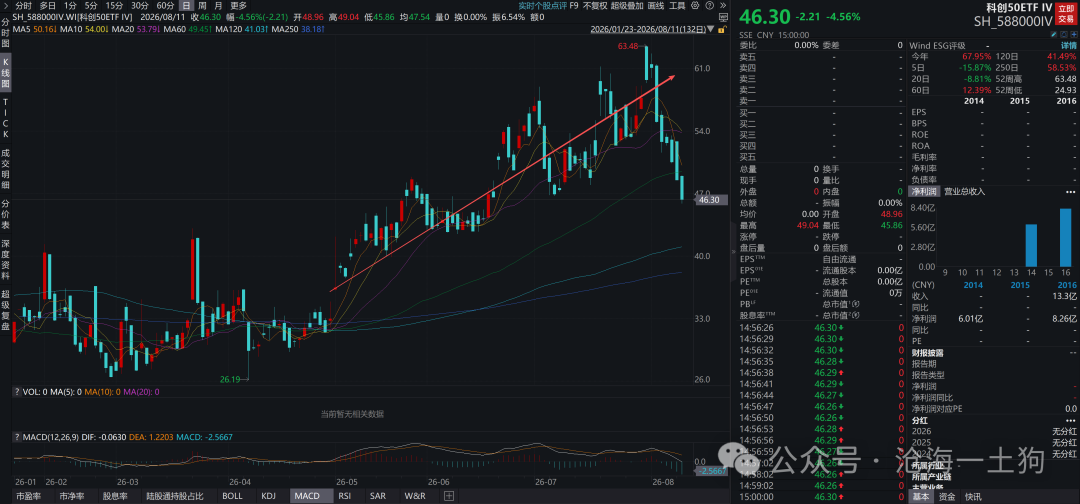Select the 资金 tab at bottom right
1080x504 pixels.
947,496
